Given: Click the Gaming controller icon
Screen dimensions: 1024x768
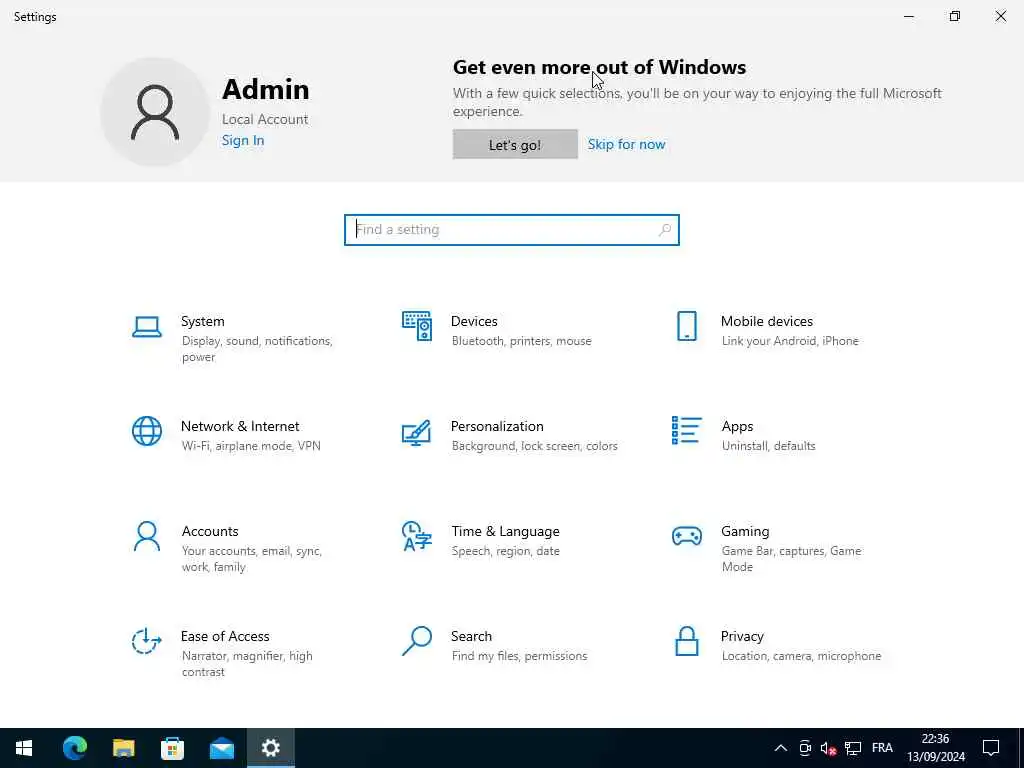Looking at the screenshot, I should (x=686, y=536).
